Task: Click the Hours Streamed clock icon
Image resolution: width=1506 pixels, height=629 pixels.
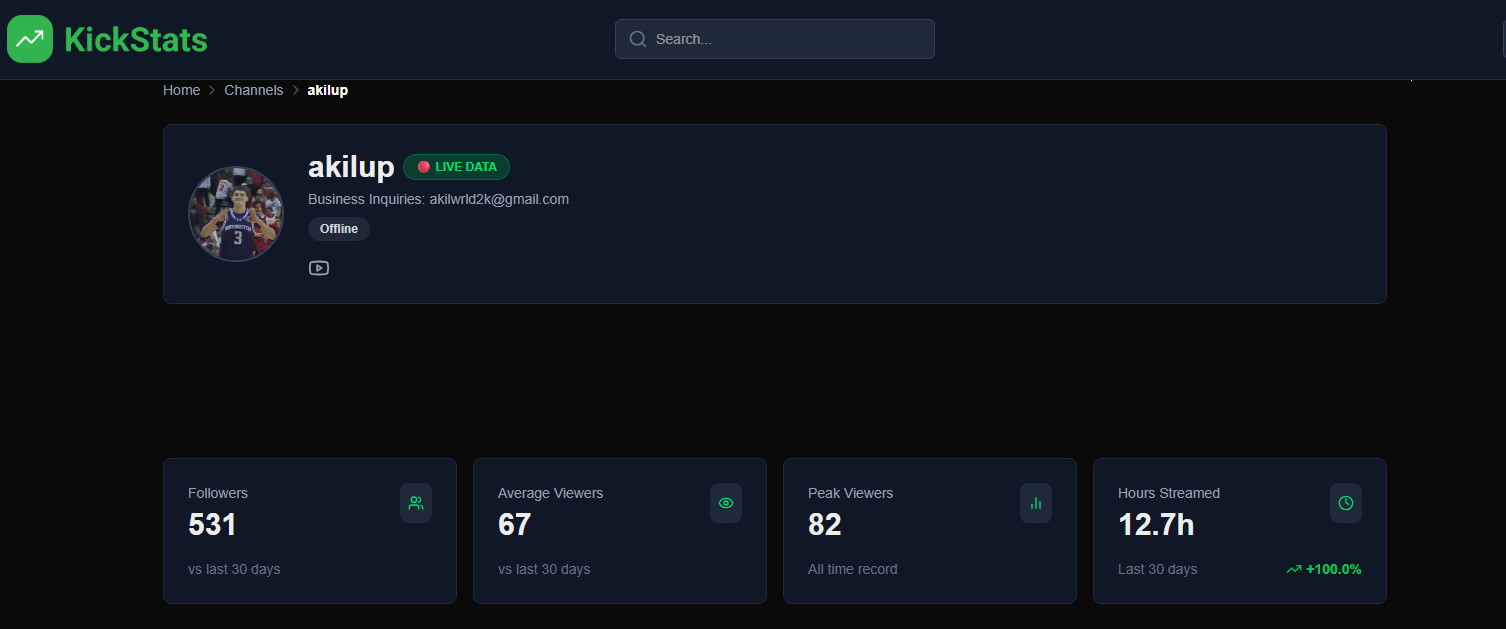Action: click(1346, 503)
